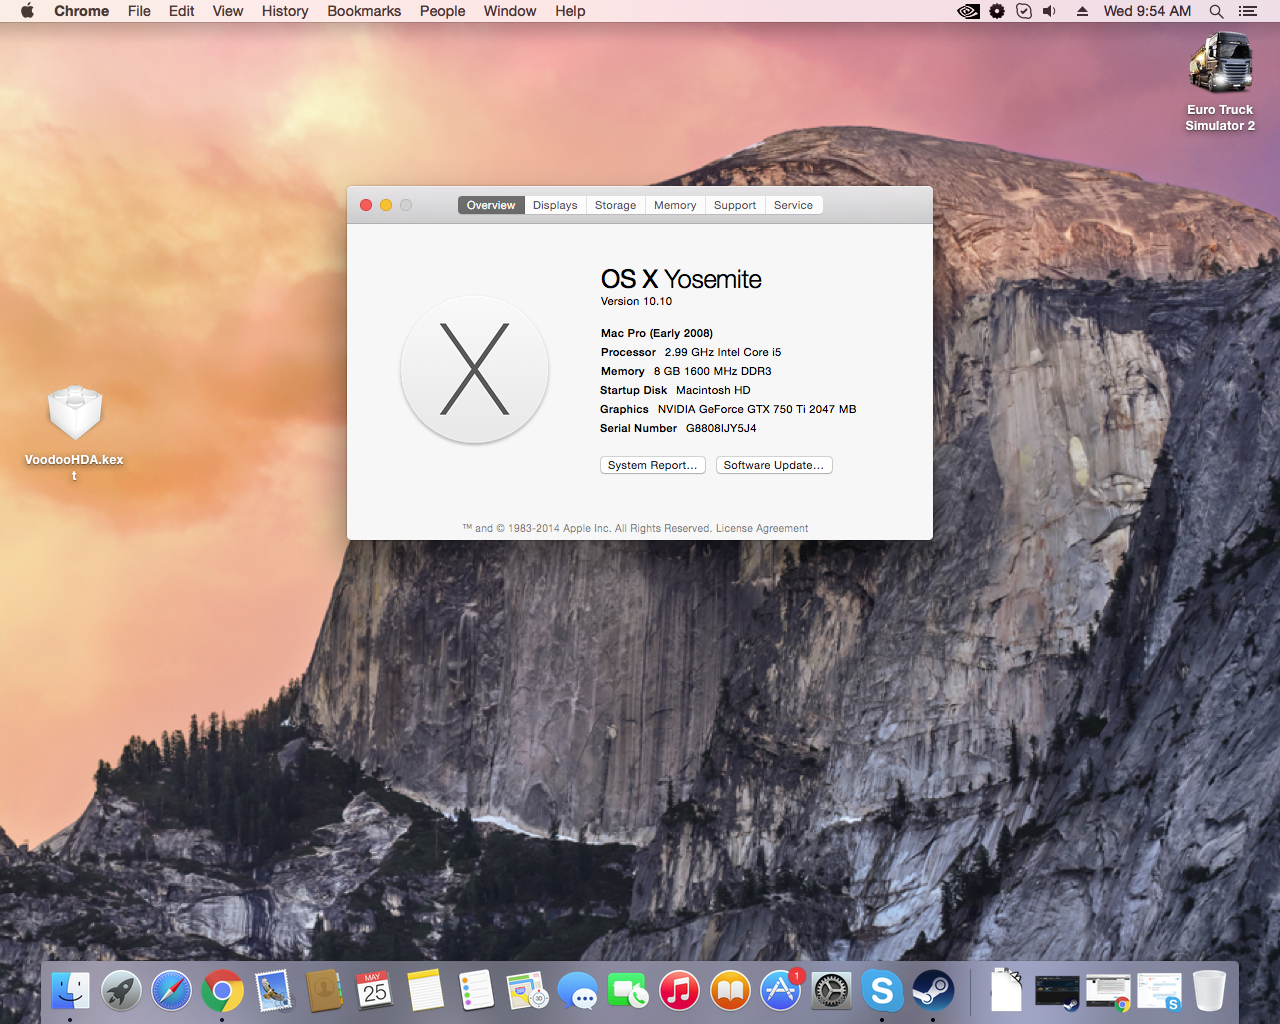This screenshot has height=1024, width=1280.
Task: Click the 2.99 GHz Intel Core i5 text
Action: [723, 352]
